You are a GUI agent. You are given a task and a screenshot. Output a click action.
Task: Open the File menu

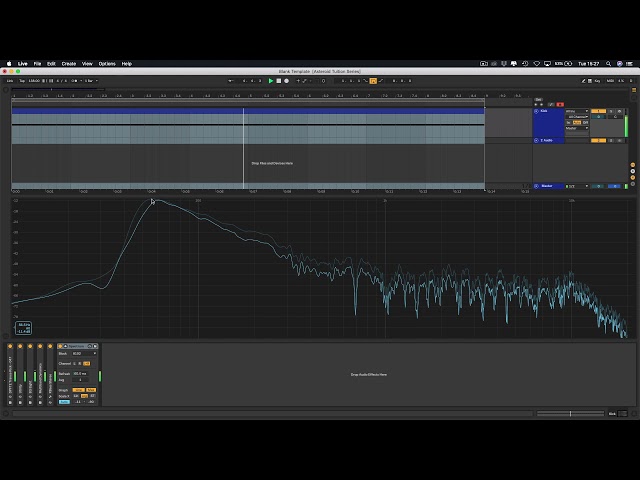(x=37, y=64)
